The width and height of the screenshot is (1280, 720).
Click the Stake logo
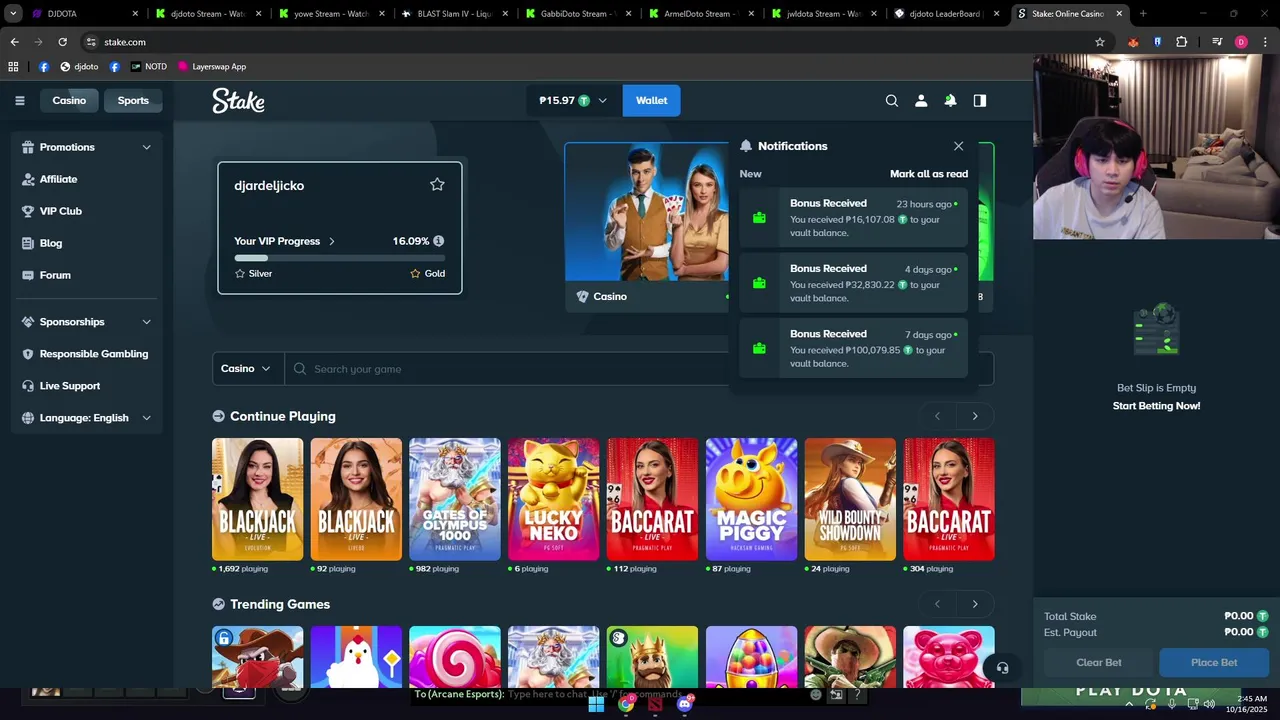[x=238, y=100]
